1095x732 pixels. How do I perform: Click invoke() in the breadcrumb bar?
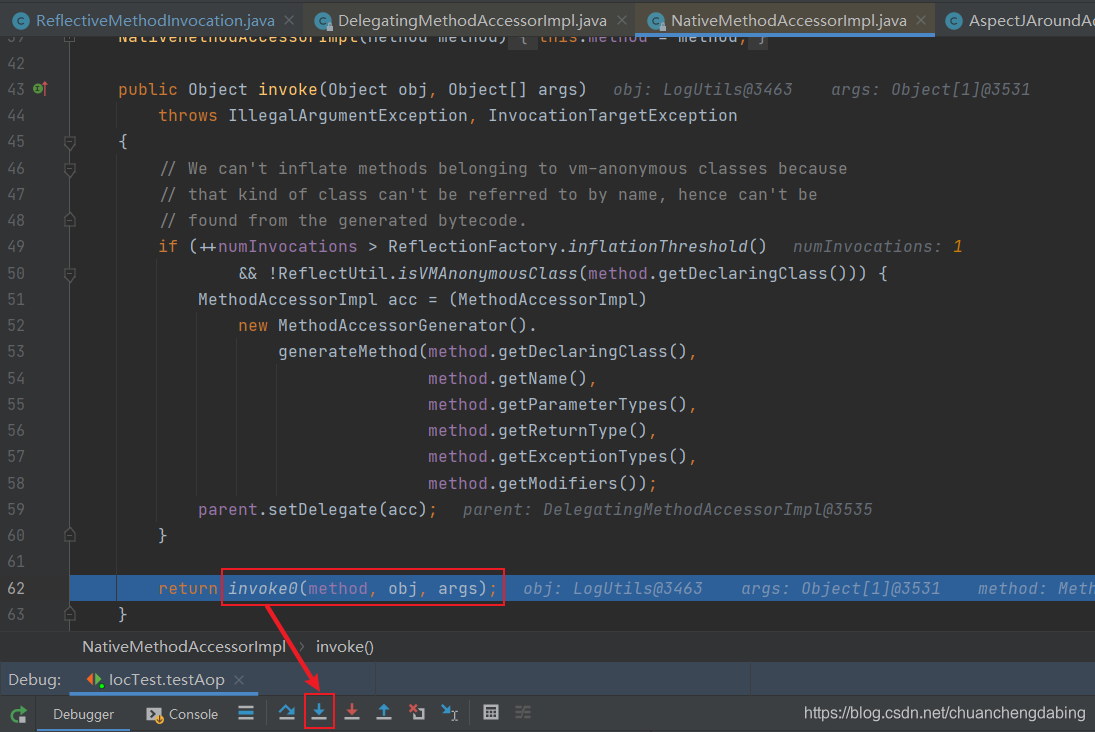tap(345, 647)
